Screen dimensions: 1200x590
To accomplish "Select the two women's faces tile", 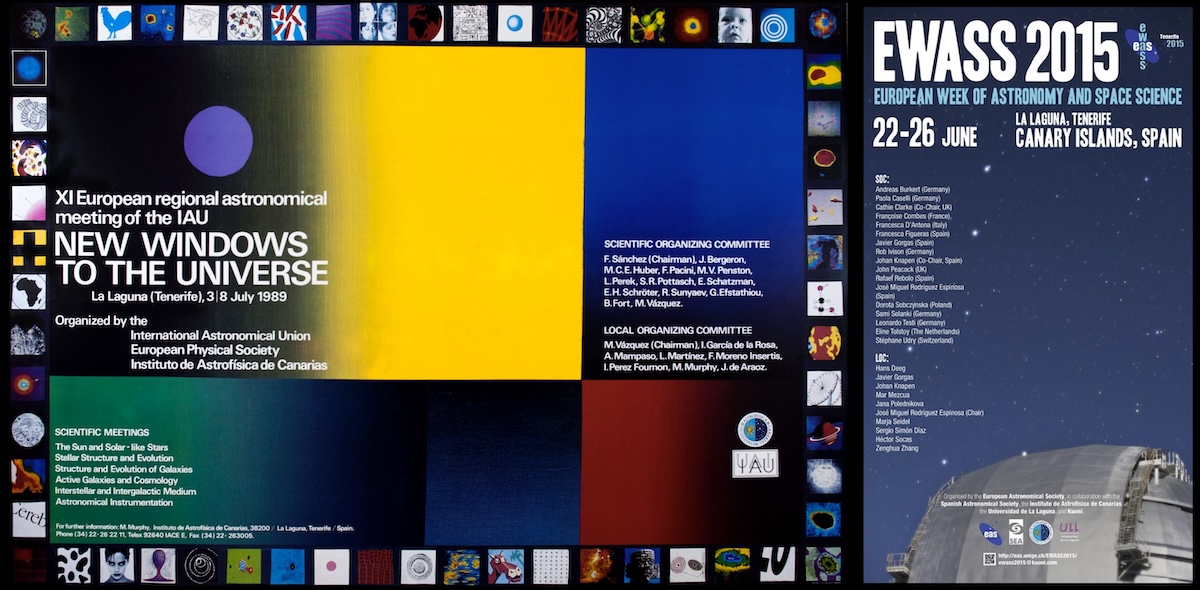I will coord(378,23).
